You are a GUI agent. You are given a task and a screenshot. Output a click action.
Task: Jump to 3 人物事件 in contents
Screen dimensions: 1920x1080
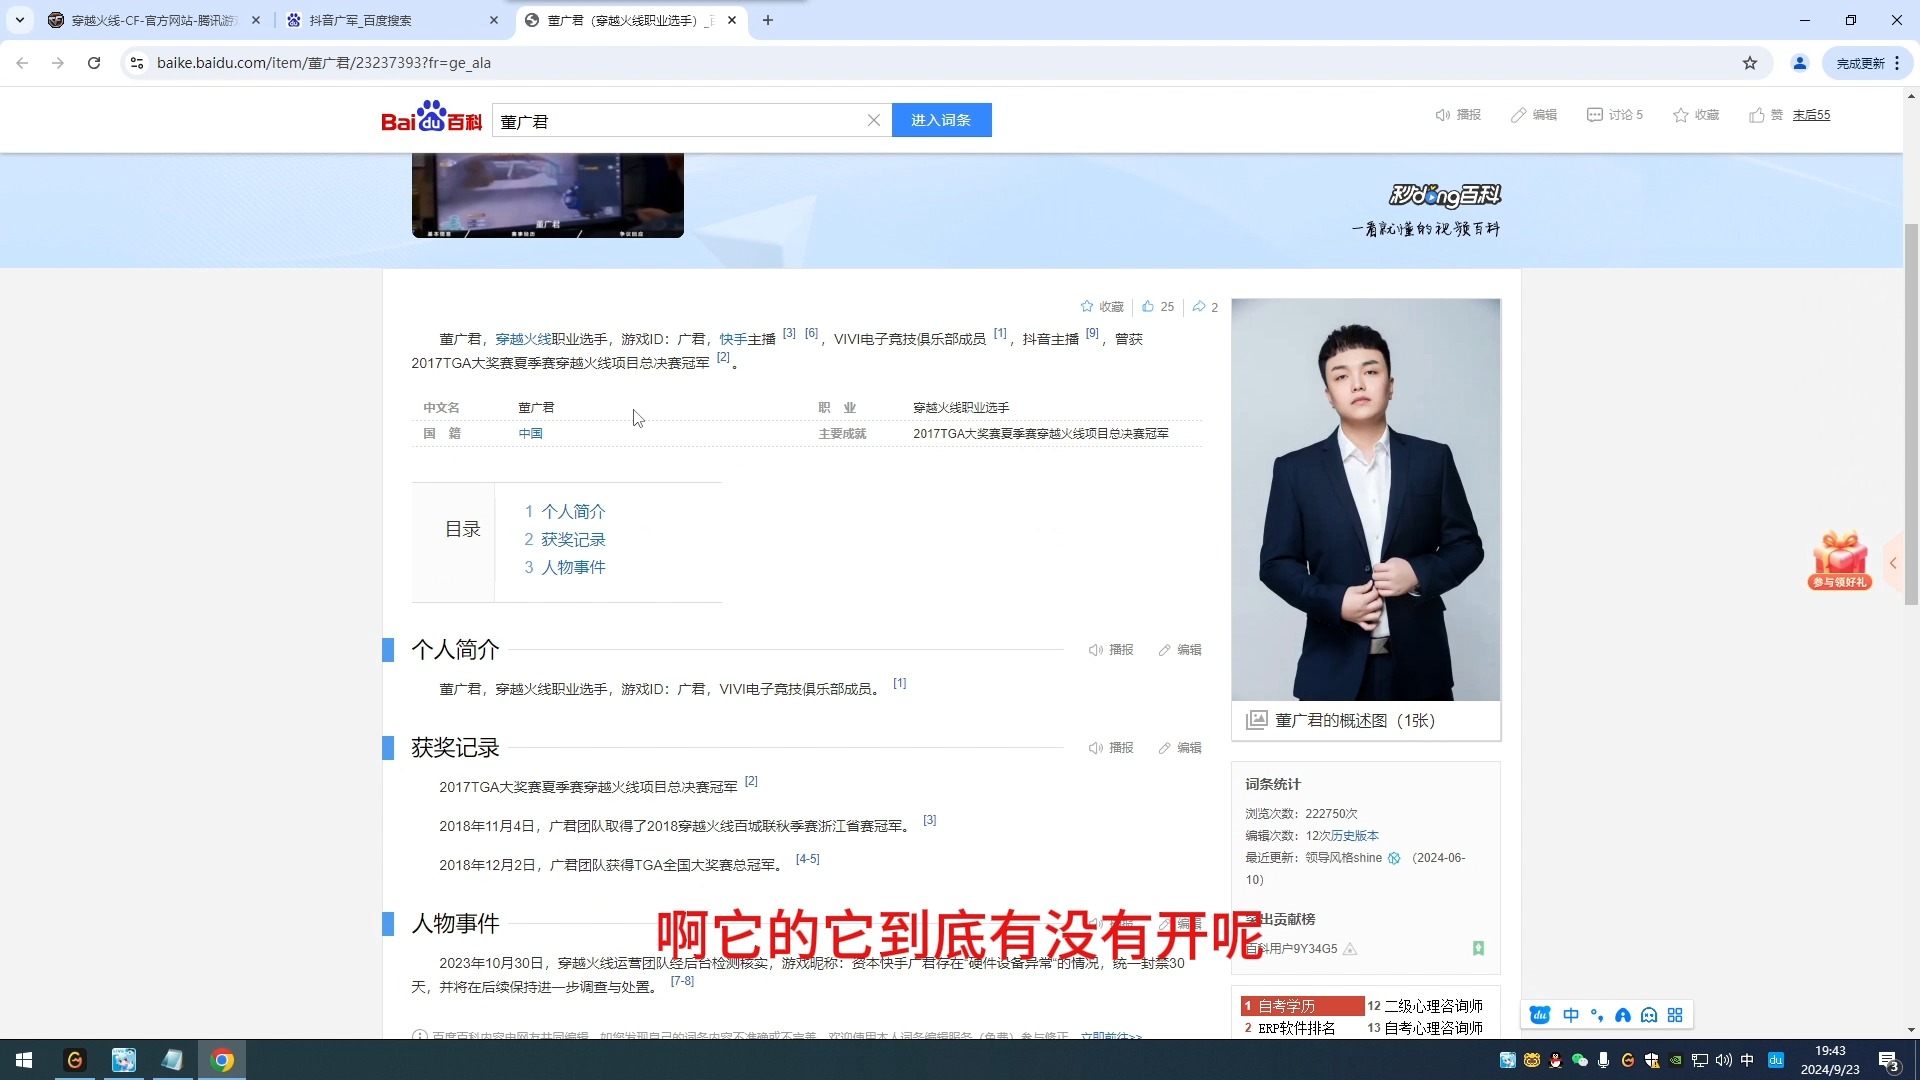coord(565,567)
